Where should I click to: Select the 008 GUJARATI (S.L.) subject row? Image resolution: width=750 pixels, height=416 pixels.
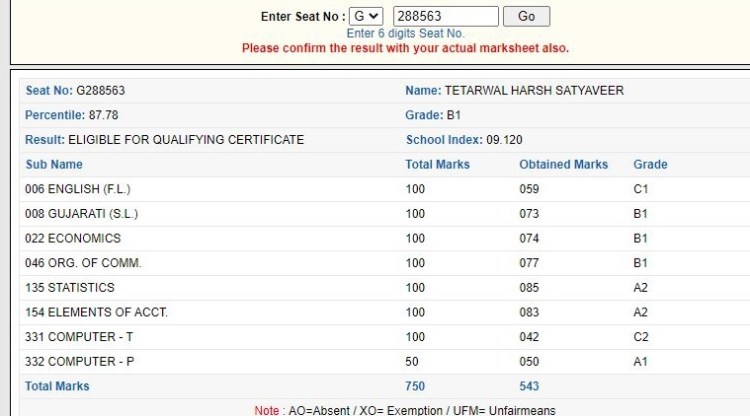click(81, 214)
